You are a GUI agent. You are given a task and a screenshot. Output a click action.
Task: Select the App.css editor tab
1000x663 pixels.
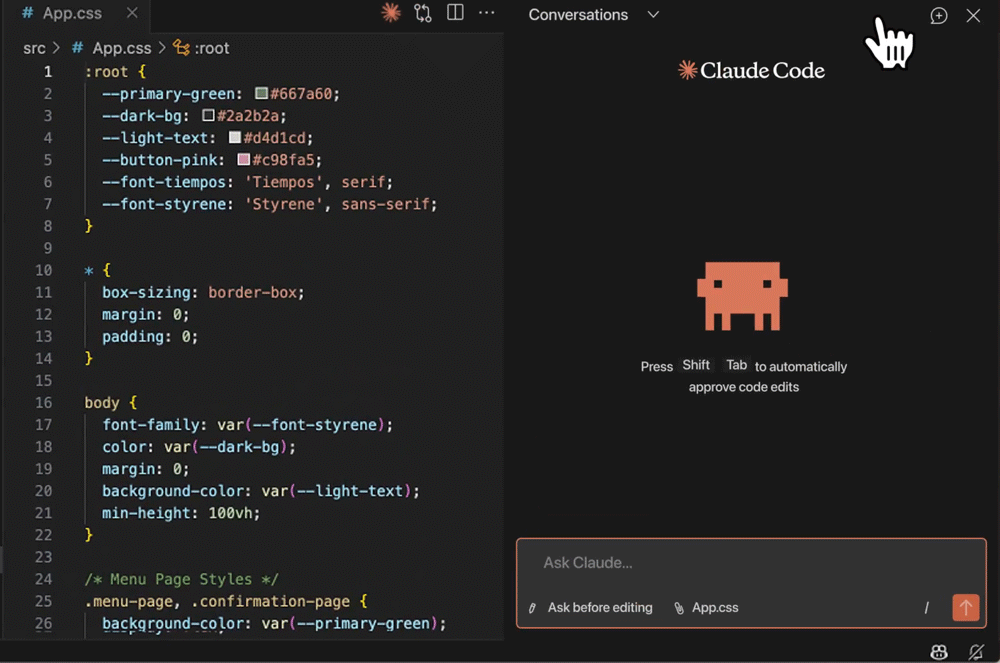tap(70, 14)
